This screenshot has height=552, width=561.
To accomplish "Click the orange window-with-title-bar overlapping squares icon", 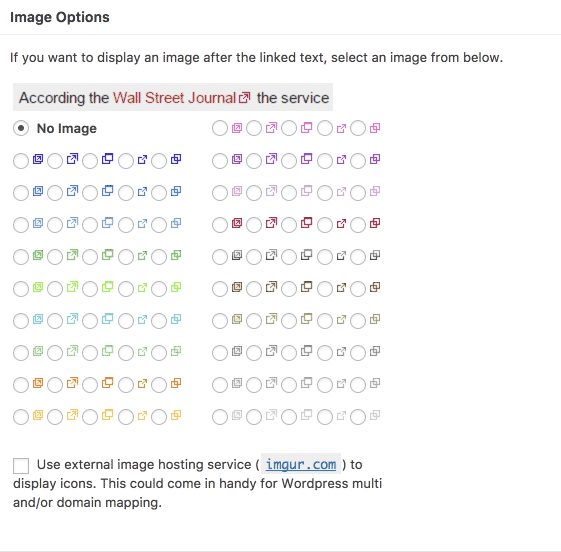I will tap(107, 383).
